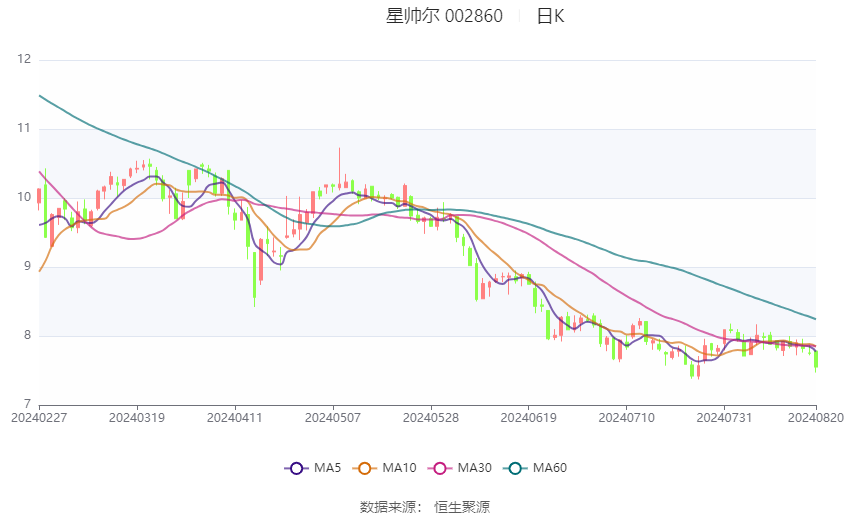The height and width of the screenshot is (517, 850).
Task: Click the 20240411 date axis label
Action: click(x=235, y=418)
